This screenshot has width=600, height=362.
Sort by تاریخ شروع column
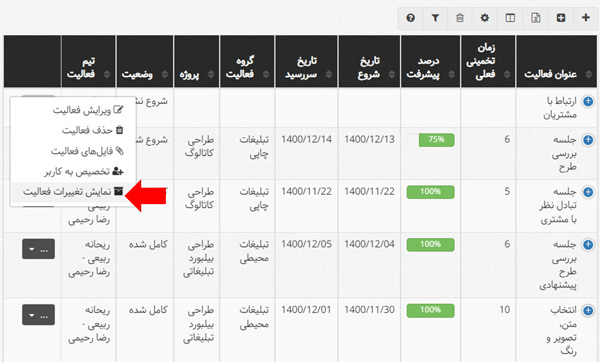(x=369, y=61)
